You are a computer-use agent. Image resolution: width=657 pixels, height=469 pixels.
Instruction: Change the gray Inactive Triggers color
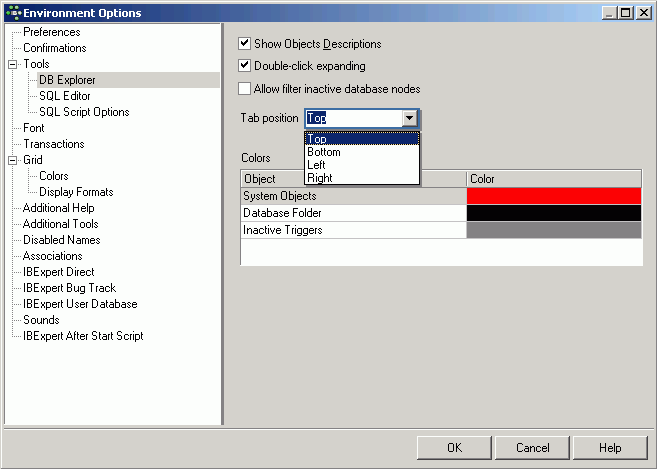pyautogui.click(x=553, y=230)
